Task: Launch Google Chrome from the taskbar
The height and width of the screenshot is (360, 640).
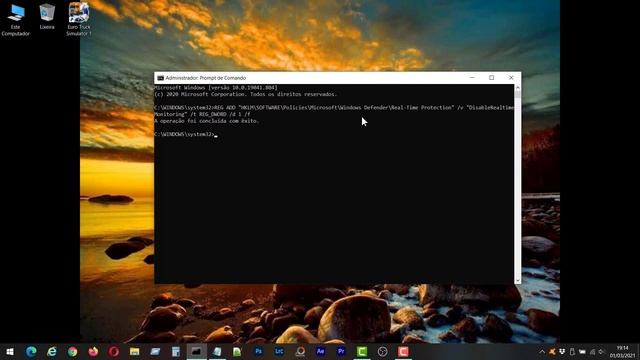Action: click(x=73, y=351)
